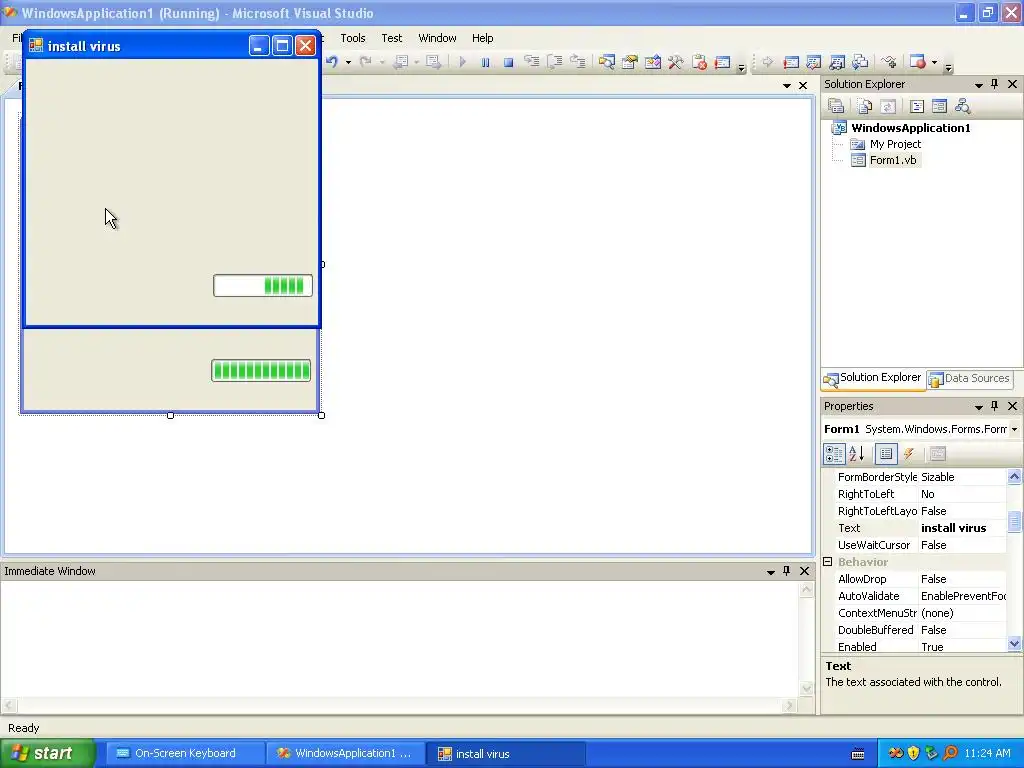This screenshot has height=768, width=1024.
Task: Click View Designer icon in Solution Explorer
Action: (x=939, y=106)
